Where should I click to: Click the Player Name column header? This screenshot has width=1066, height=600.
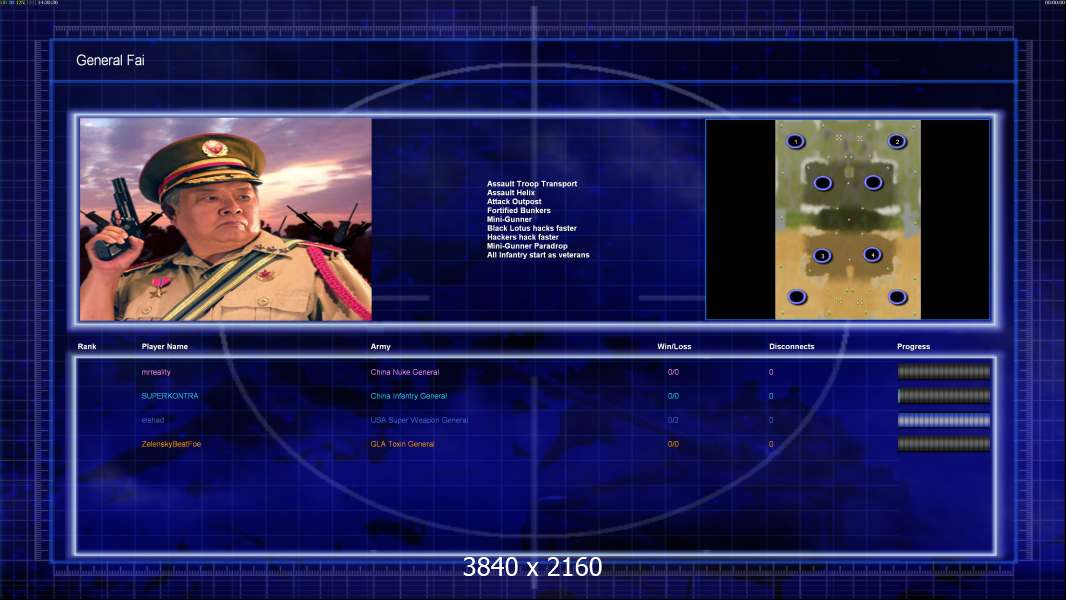point(165,347)
